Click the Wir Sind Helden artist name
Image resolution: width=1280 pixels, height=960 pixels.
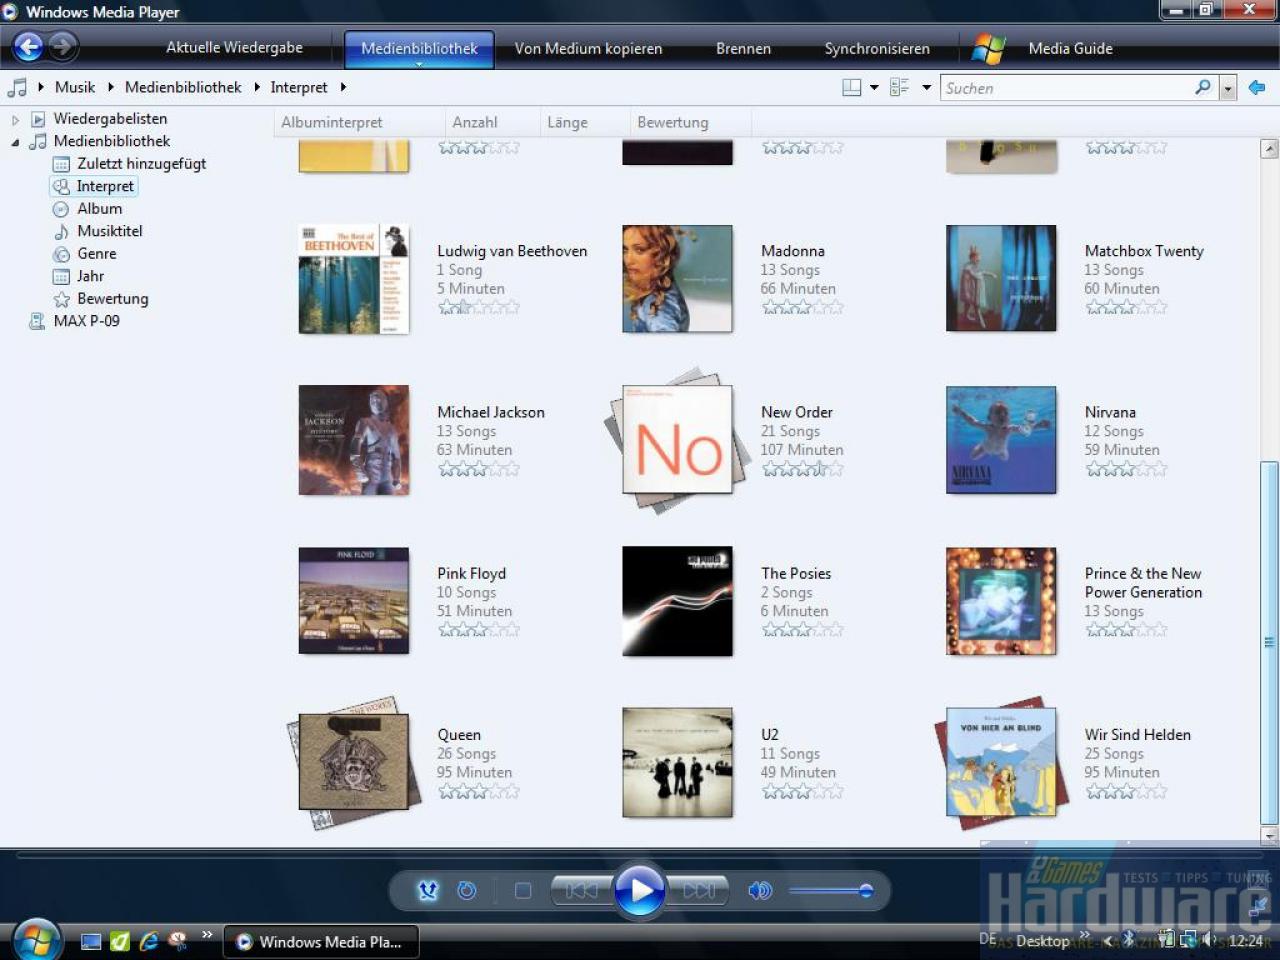click(1137, 734)
